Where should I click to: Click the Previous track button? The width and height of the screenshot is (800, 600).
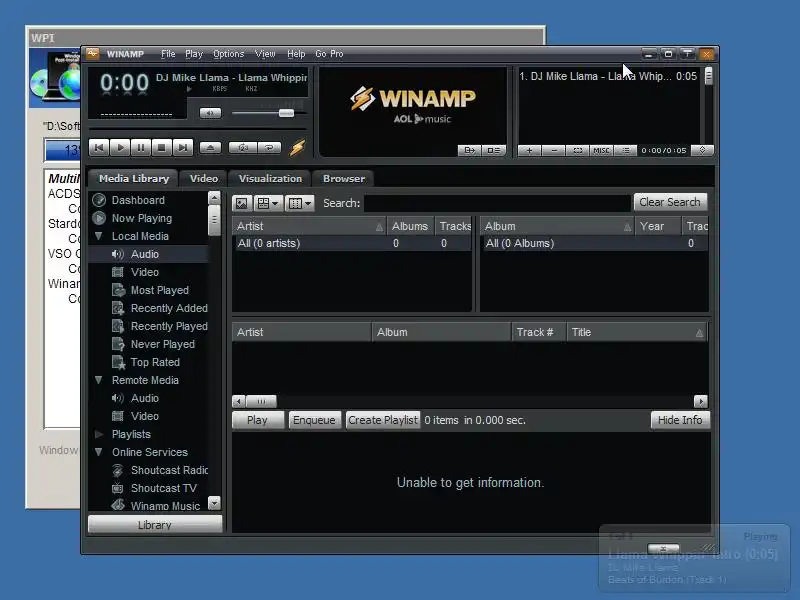pyautogui.click(x=99, y=147)
